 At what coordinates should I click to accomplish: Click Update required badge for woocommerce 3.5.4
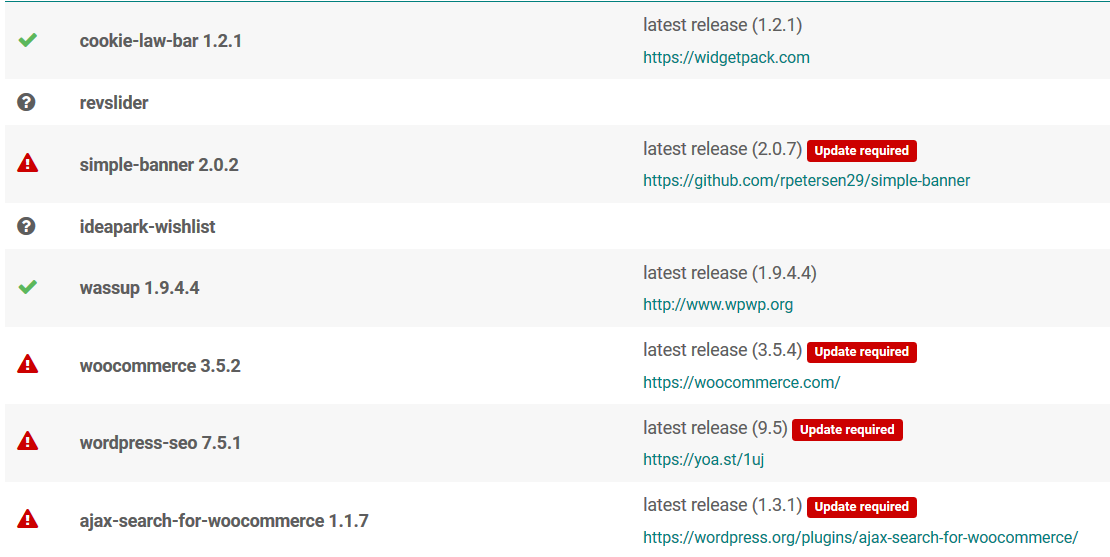tap(862, 352)
